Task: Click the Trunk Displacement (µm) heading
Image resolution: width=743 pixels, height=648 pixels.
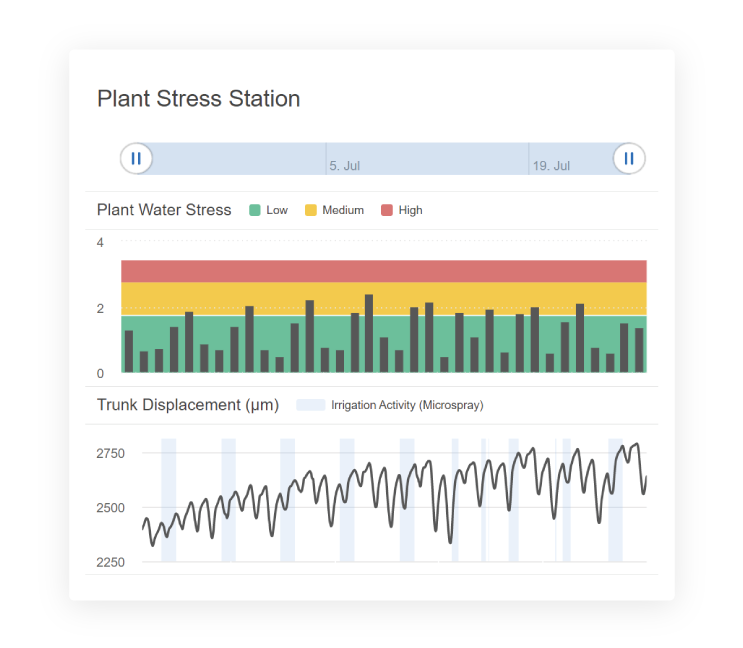Action: (188, 405)
